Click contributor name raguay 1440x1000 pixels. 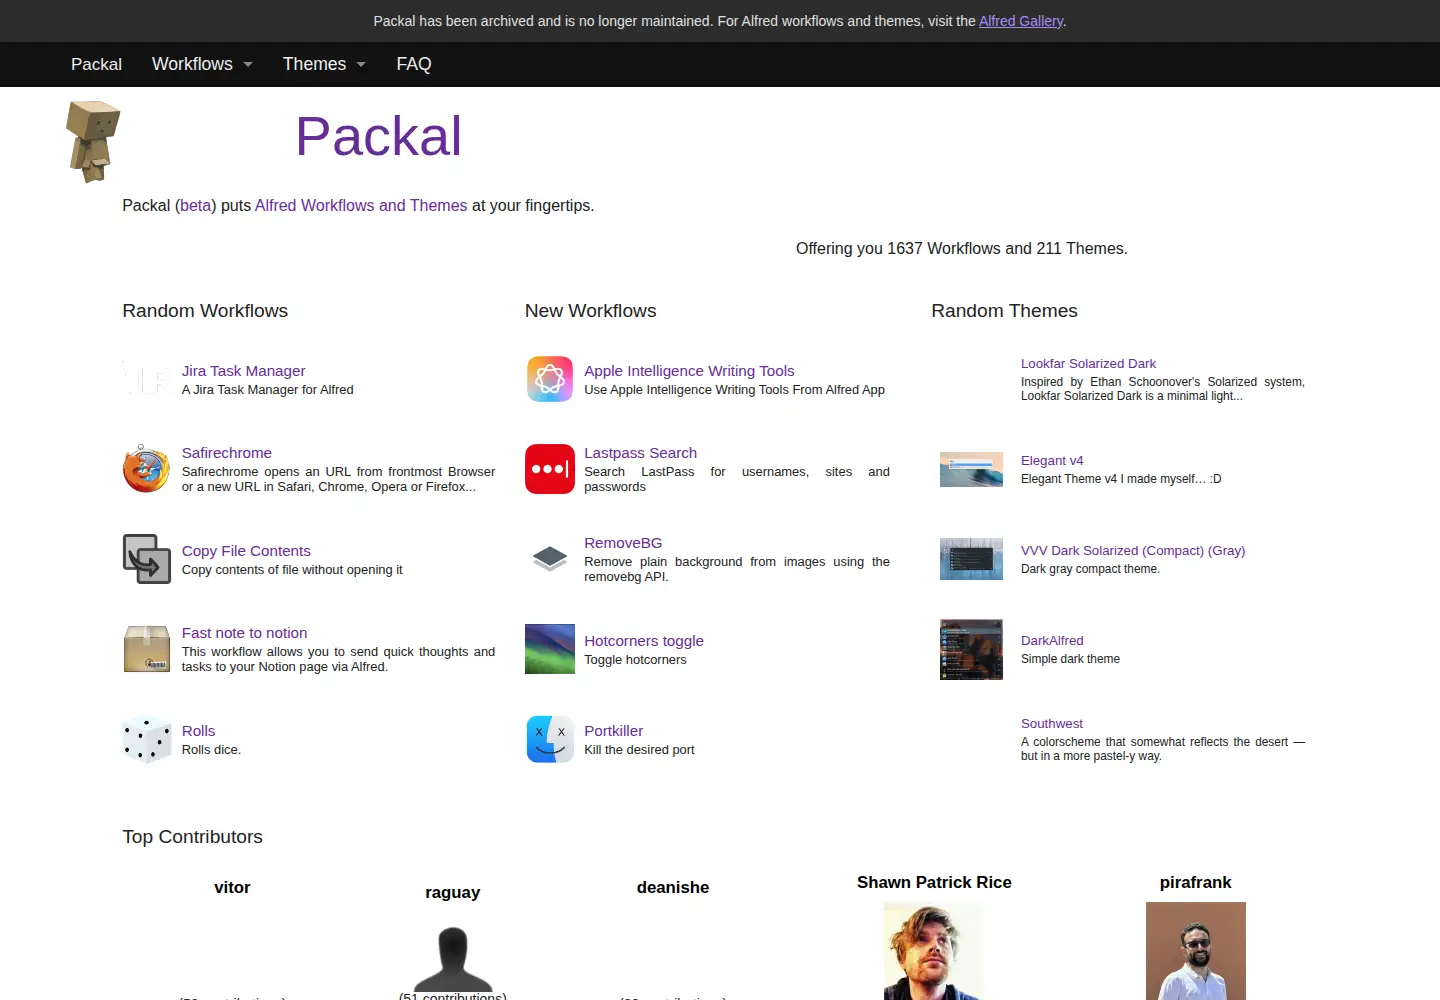tap(453, 893)
